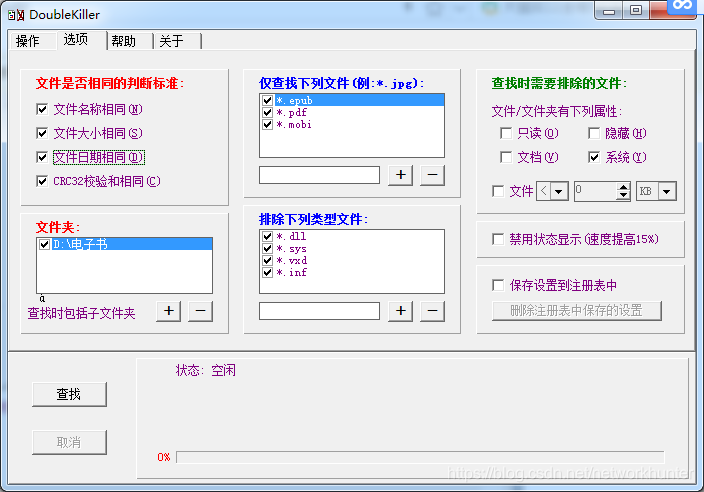This screenshot has height=492, width=704.
Task: Click the 取消 button
Action: (x=69, y=443)
